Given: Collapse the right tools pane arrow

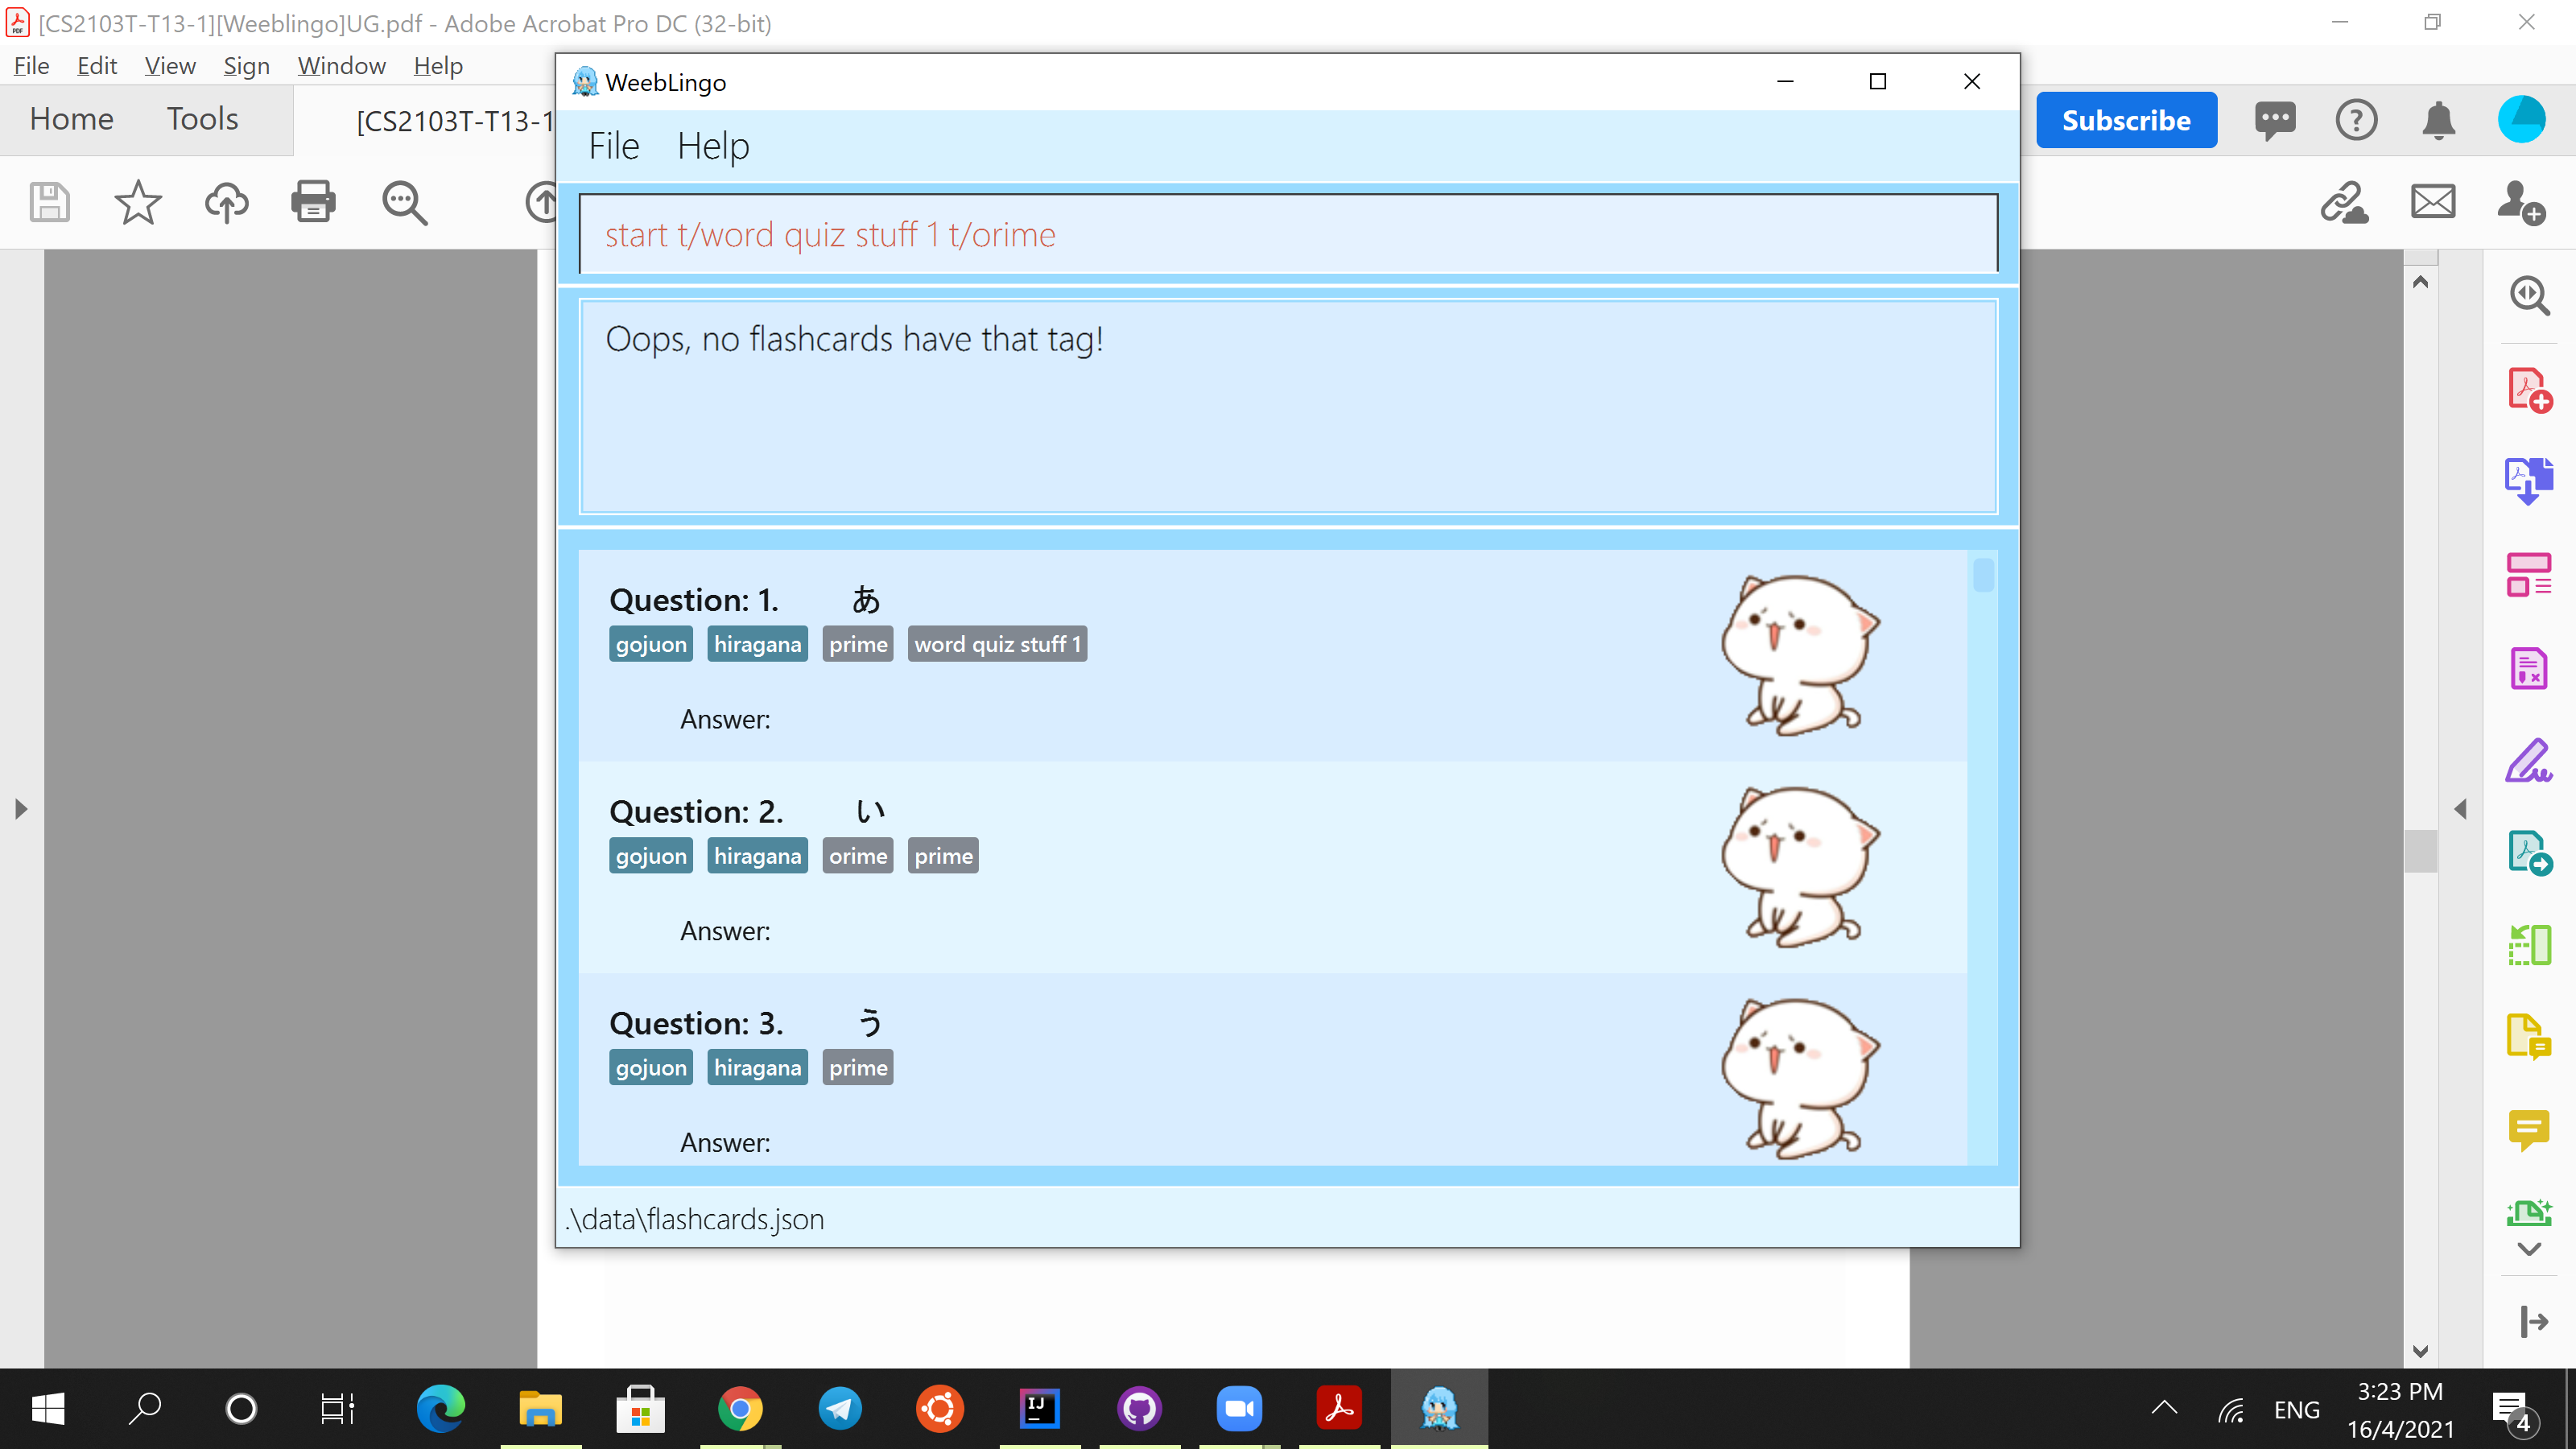Looking at the screenshot, I should tap(2460, 809).
